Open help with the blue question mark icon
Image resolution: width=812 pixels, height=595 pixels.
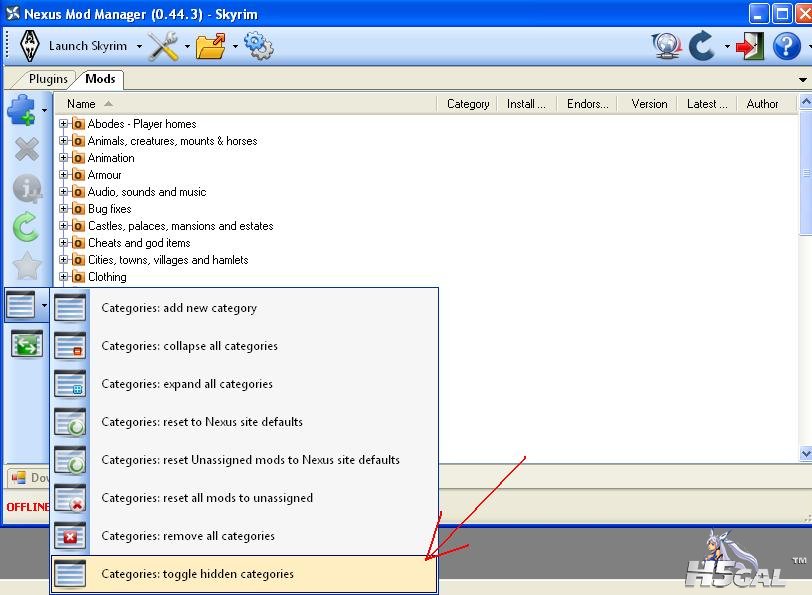pos(787,46)
